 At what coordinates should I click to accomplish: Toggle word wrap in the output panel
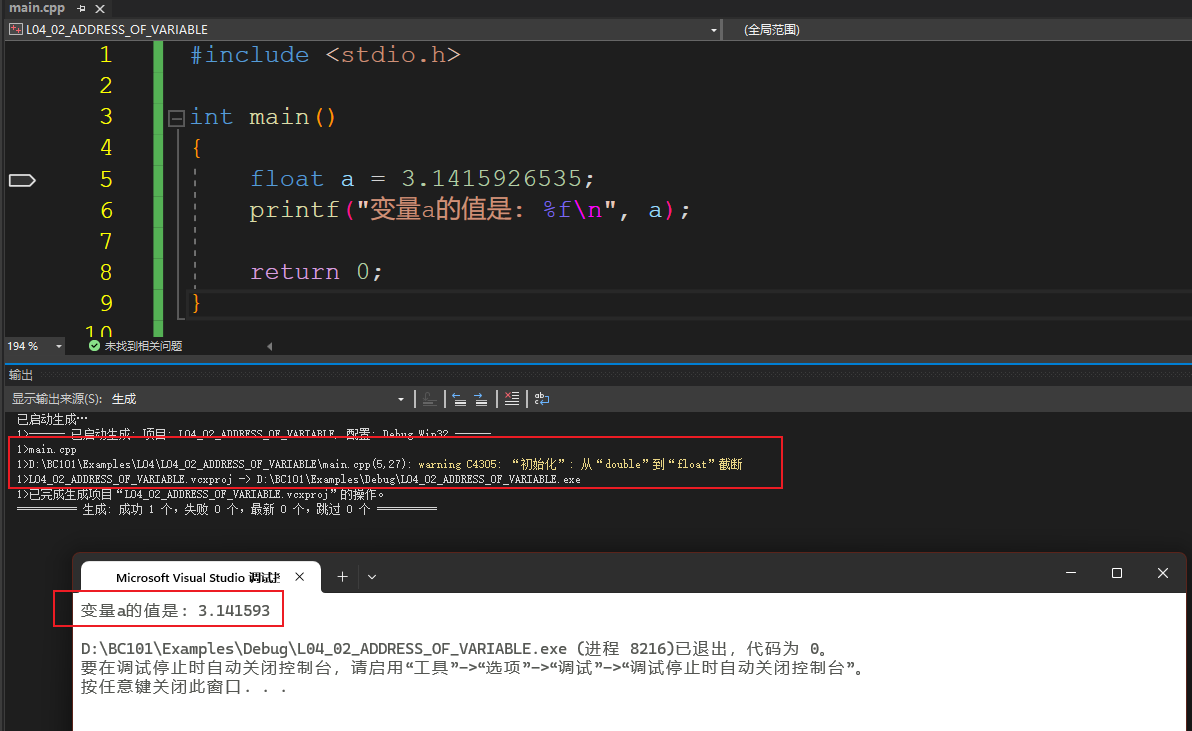[x=542, y=399]
